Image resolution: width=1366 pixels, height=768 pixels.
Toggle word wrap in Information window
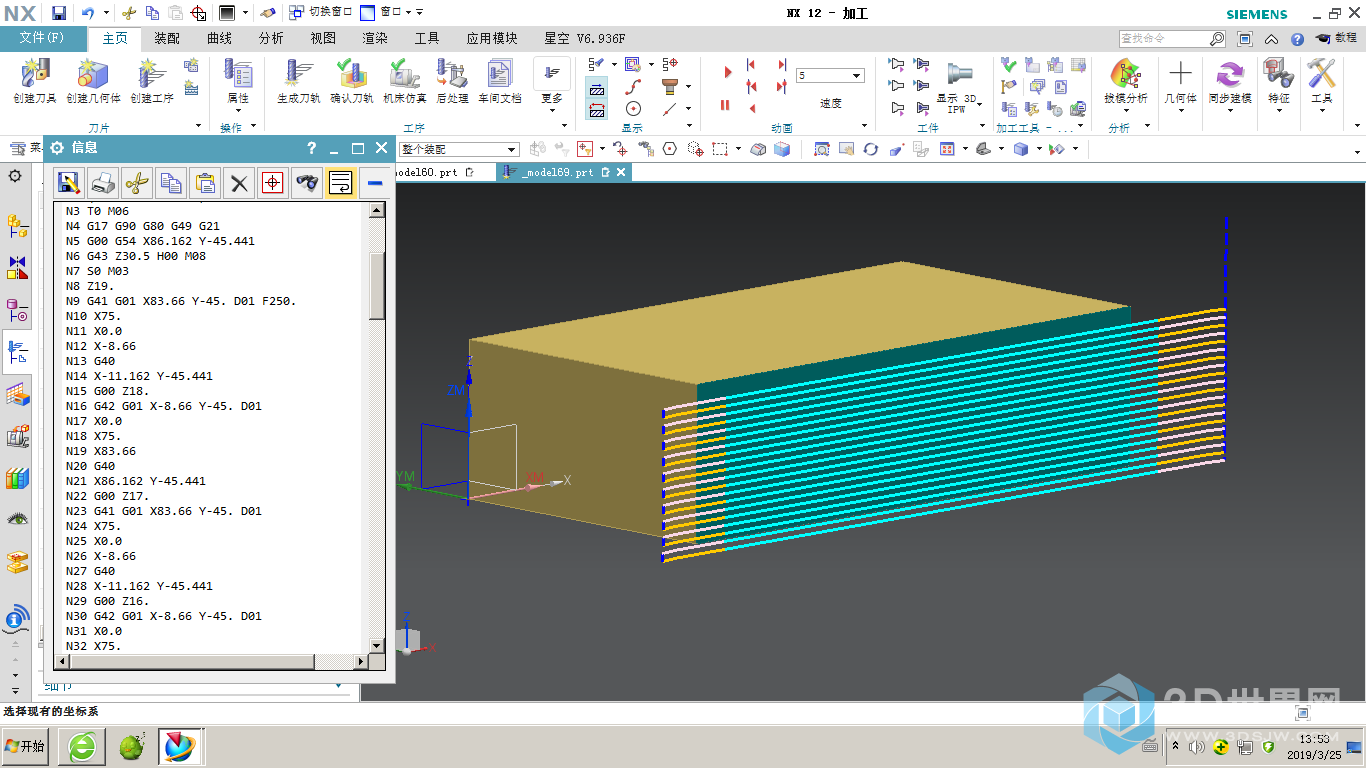point(341,183)
